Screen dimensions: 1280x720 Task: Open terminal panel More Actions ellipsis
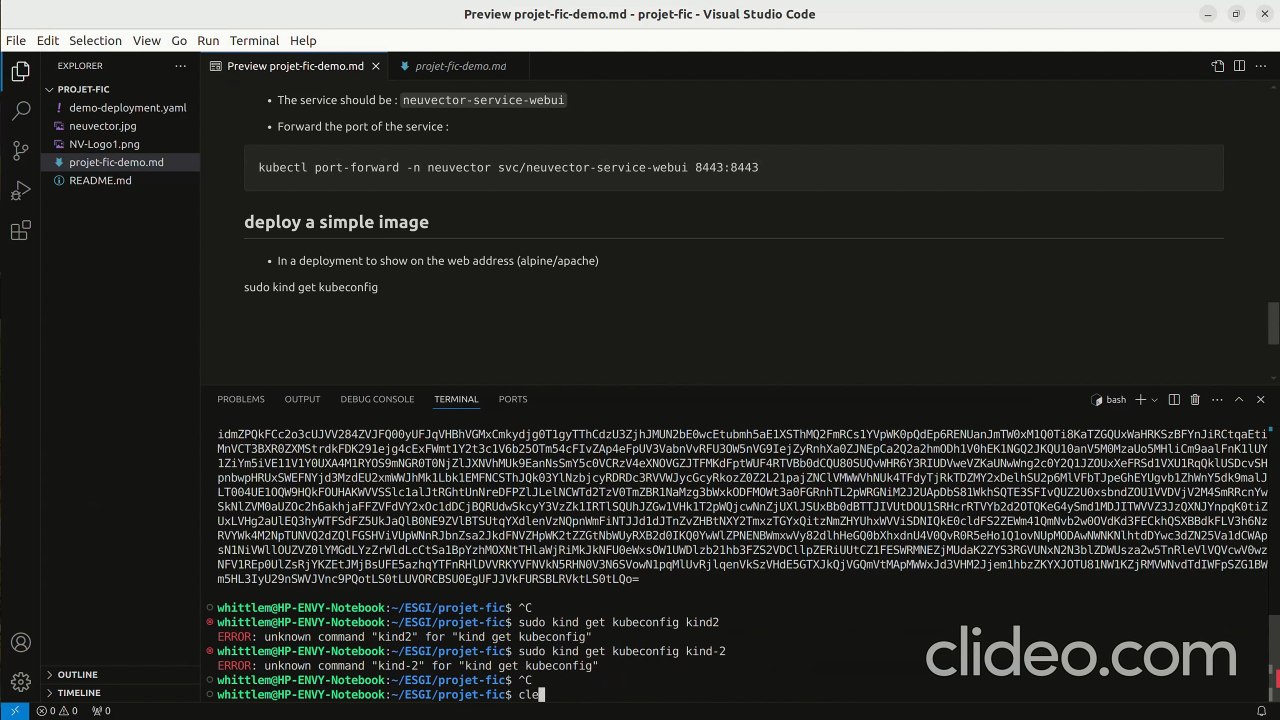tap(1216, 400)
